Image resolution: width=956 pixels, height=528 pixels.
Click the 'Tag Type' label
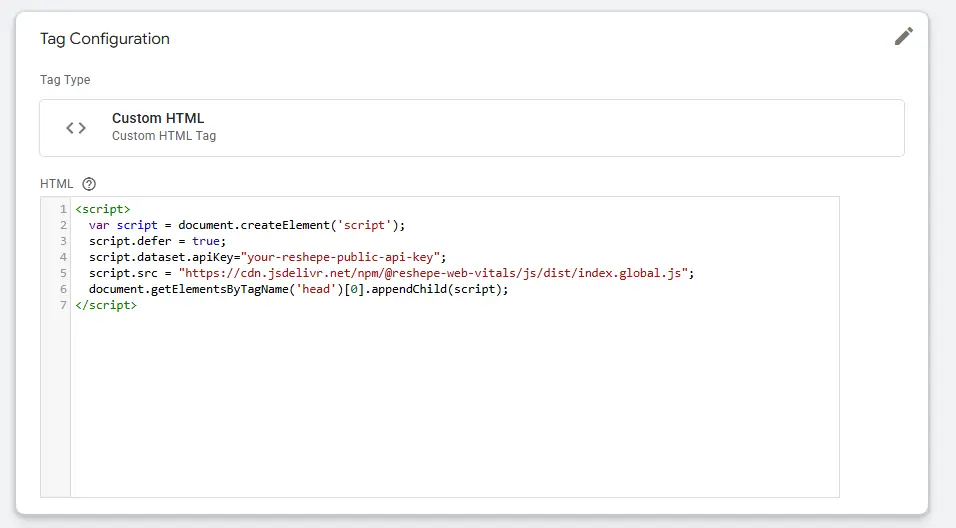65,80
